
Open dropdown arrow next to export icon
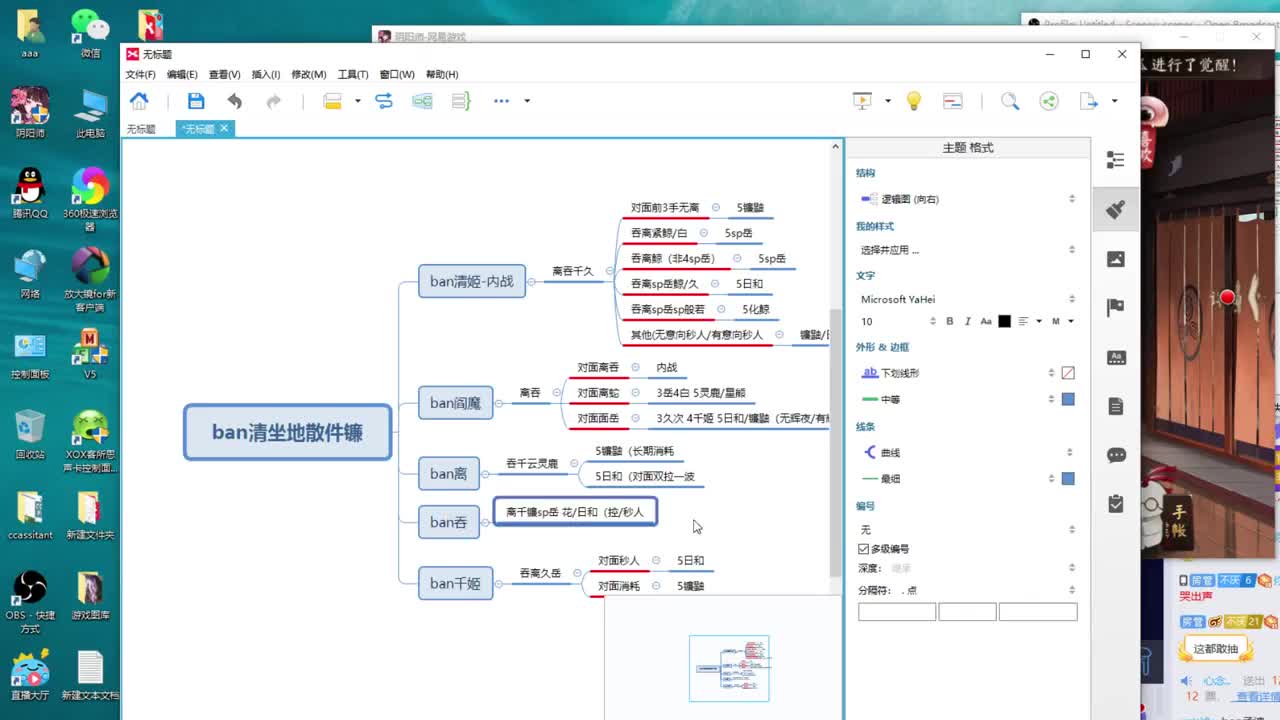point(1114,101)
